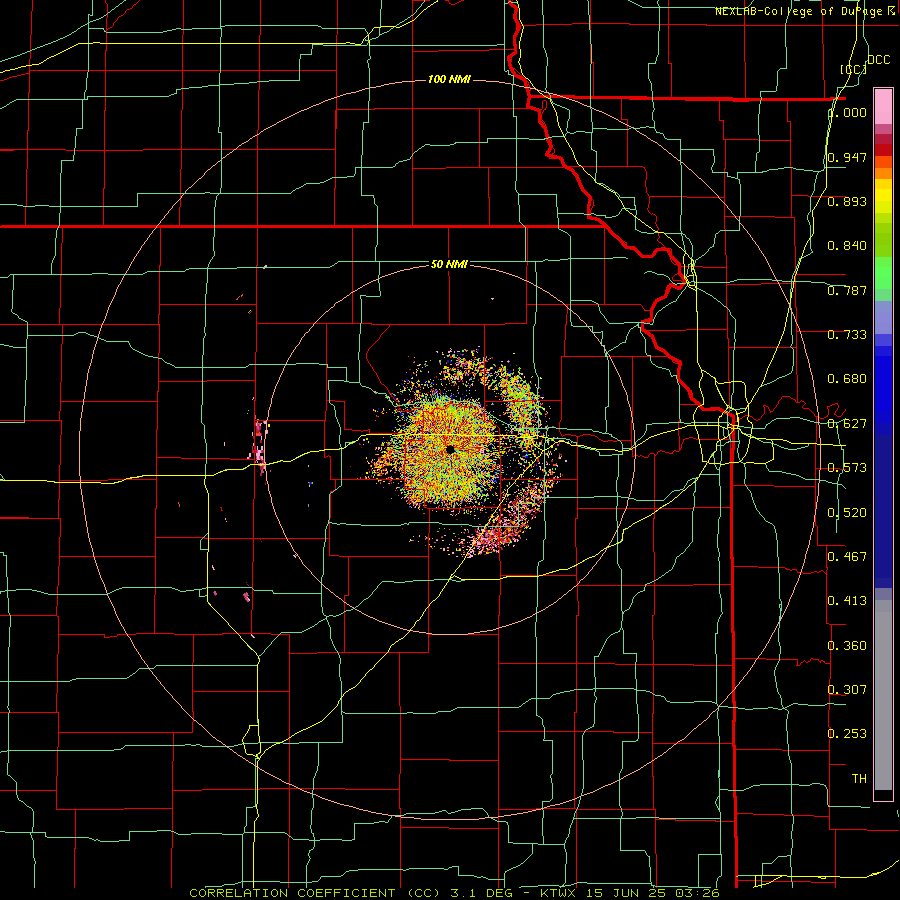Click the 0.520 legend value
This screenshot has height=900, width=900.
(847, 513)
